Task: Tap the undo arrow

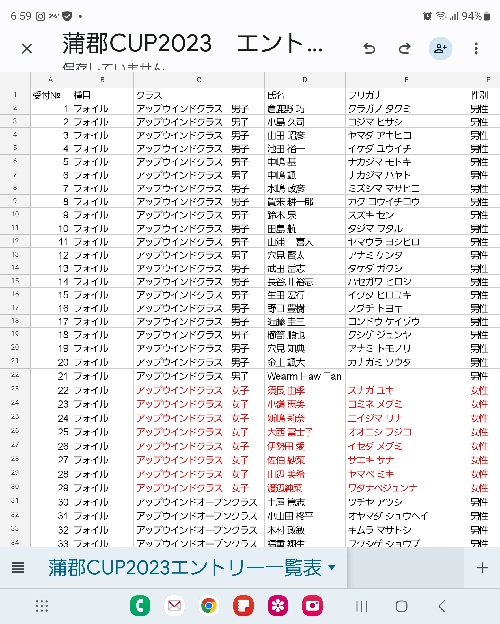Action: click(x=369, y=49)
